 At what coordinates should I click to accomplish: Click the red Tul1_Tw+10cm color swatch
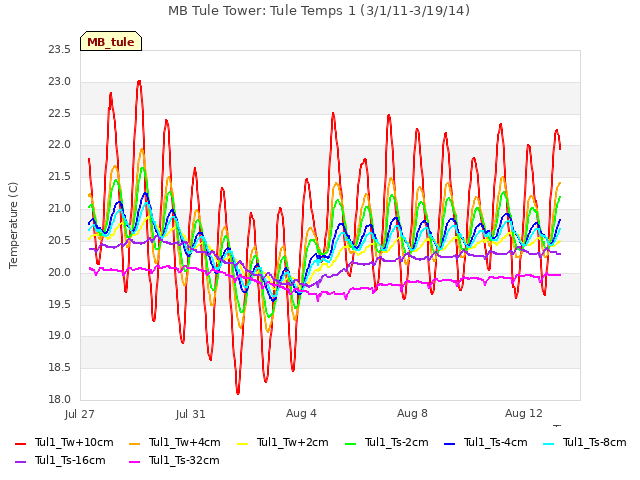pos(20,444)
